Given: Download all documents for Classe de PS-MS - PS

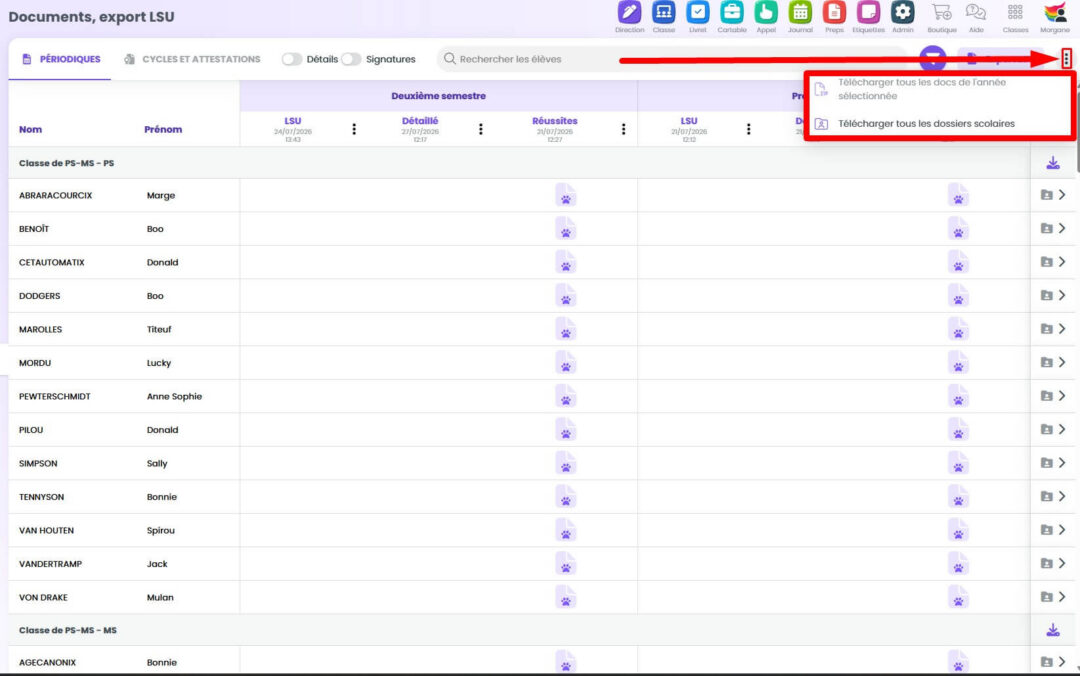Looking at the screenshot, I should 1052,163.
